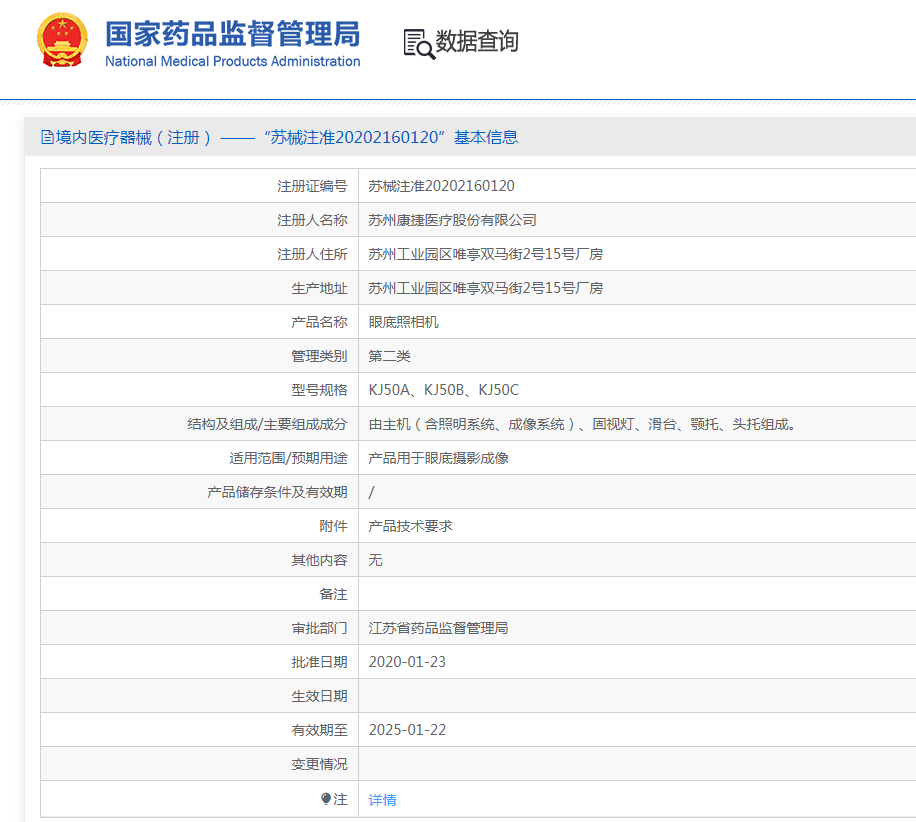Select model specification KJ50A、KJ50B、KJ50C

click(x=443, y=390)
